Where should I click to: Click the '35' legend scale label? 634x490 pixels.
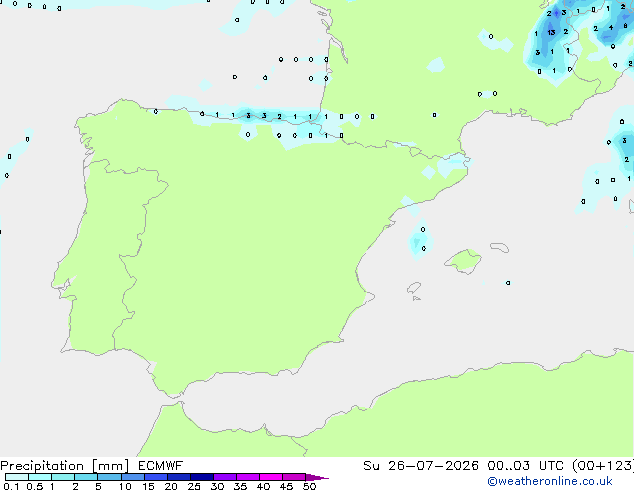(240, 486)
